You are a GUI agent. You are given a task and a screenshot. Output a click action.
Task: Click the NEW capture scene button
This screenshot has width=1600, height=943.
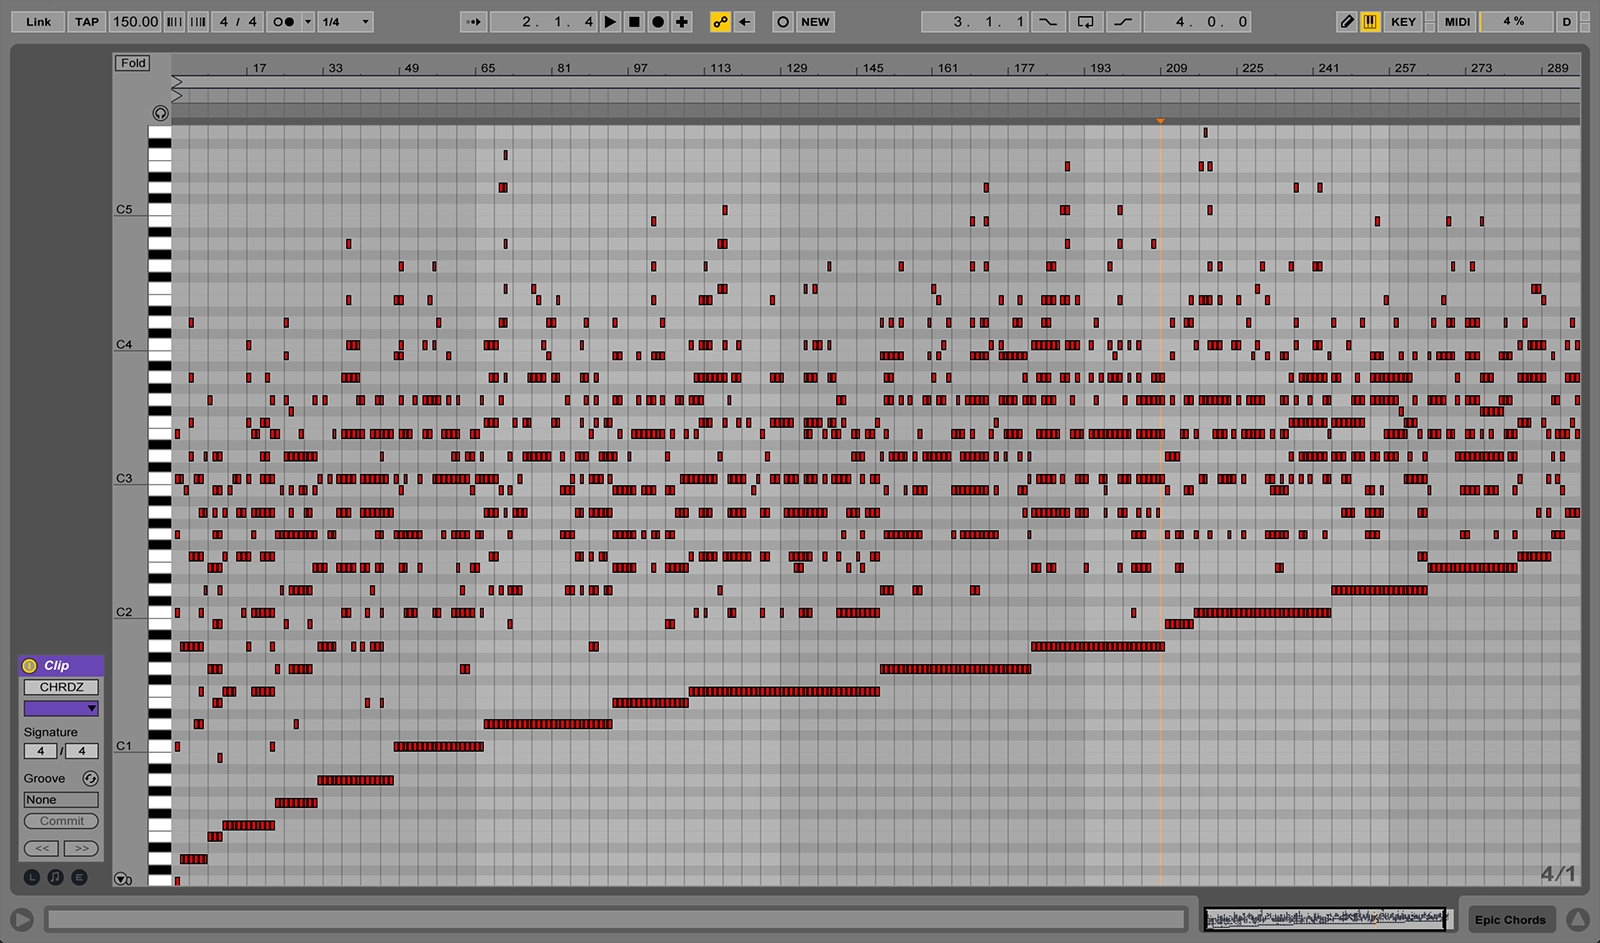[x=815, y=22]
